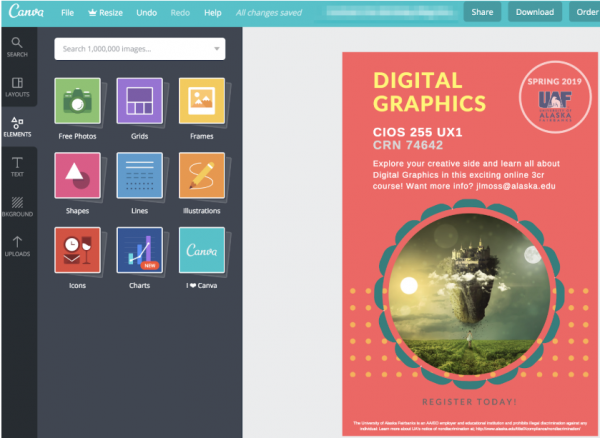Viewport: 600px width, 438px height.
Task: Open the Charts element category
Action: pos(139,250)
